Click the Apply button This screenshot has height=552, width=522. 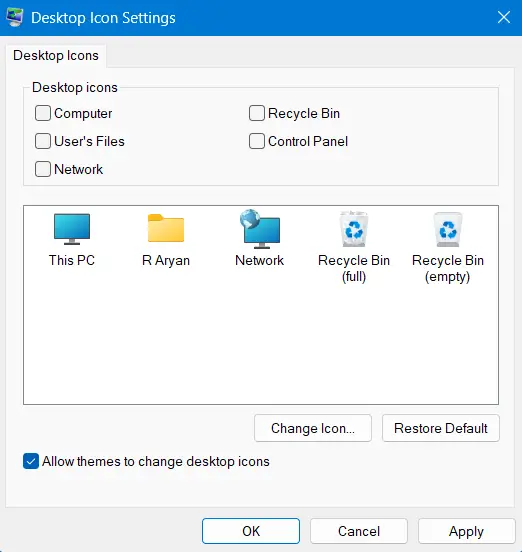pos(466,531)
